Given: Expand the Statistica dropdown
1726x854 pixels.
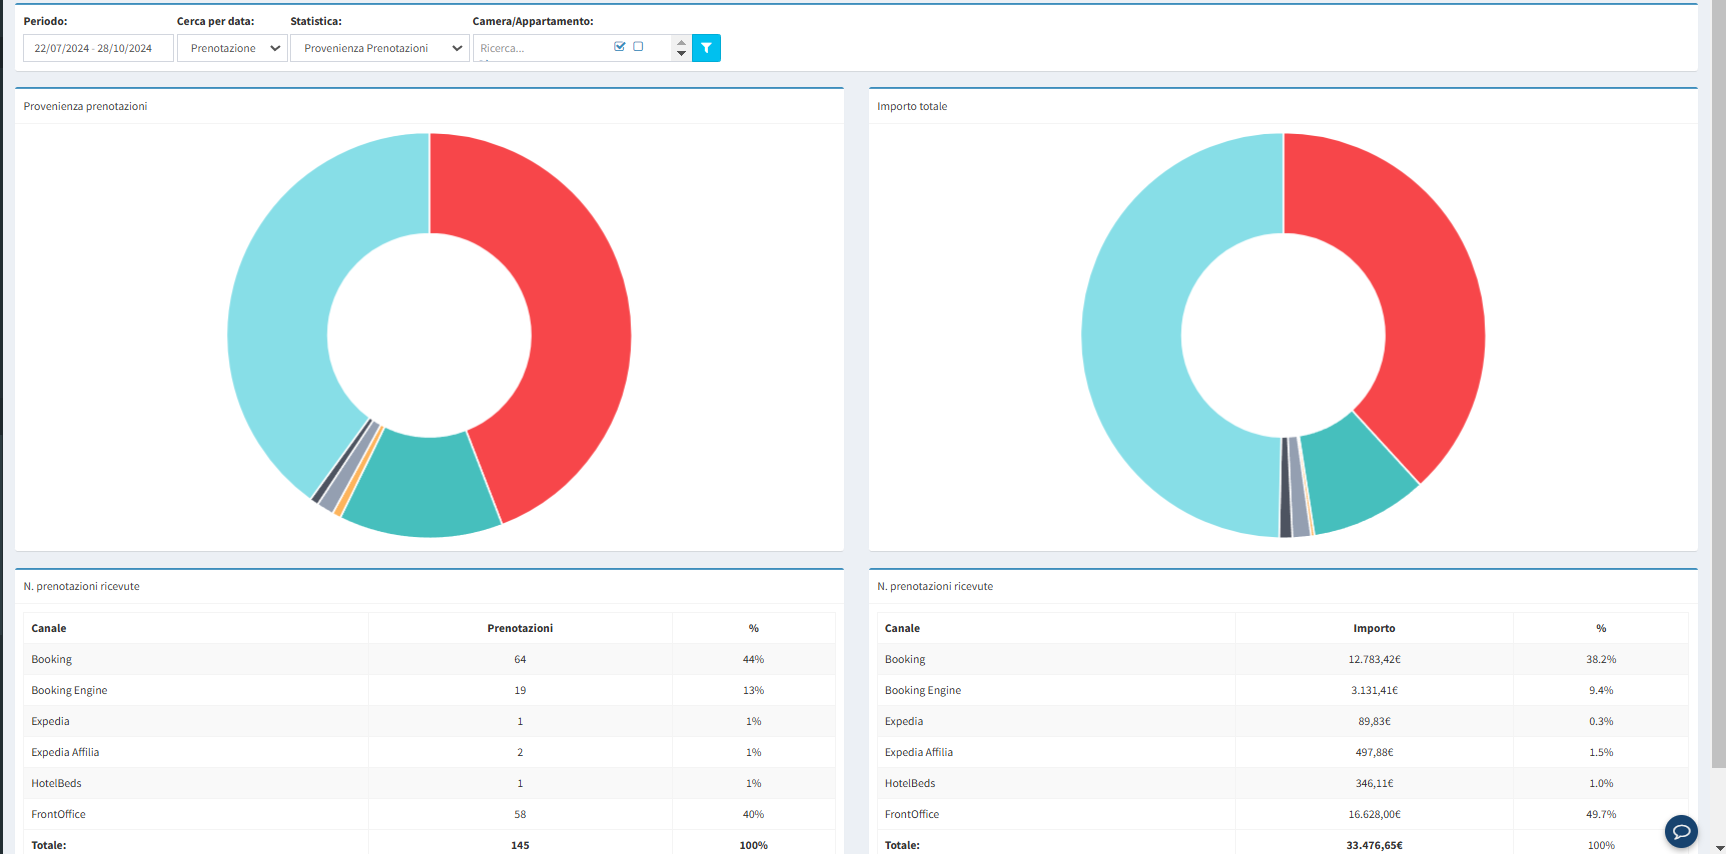Looking at the screenshot, I should (x=379, y=48).
